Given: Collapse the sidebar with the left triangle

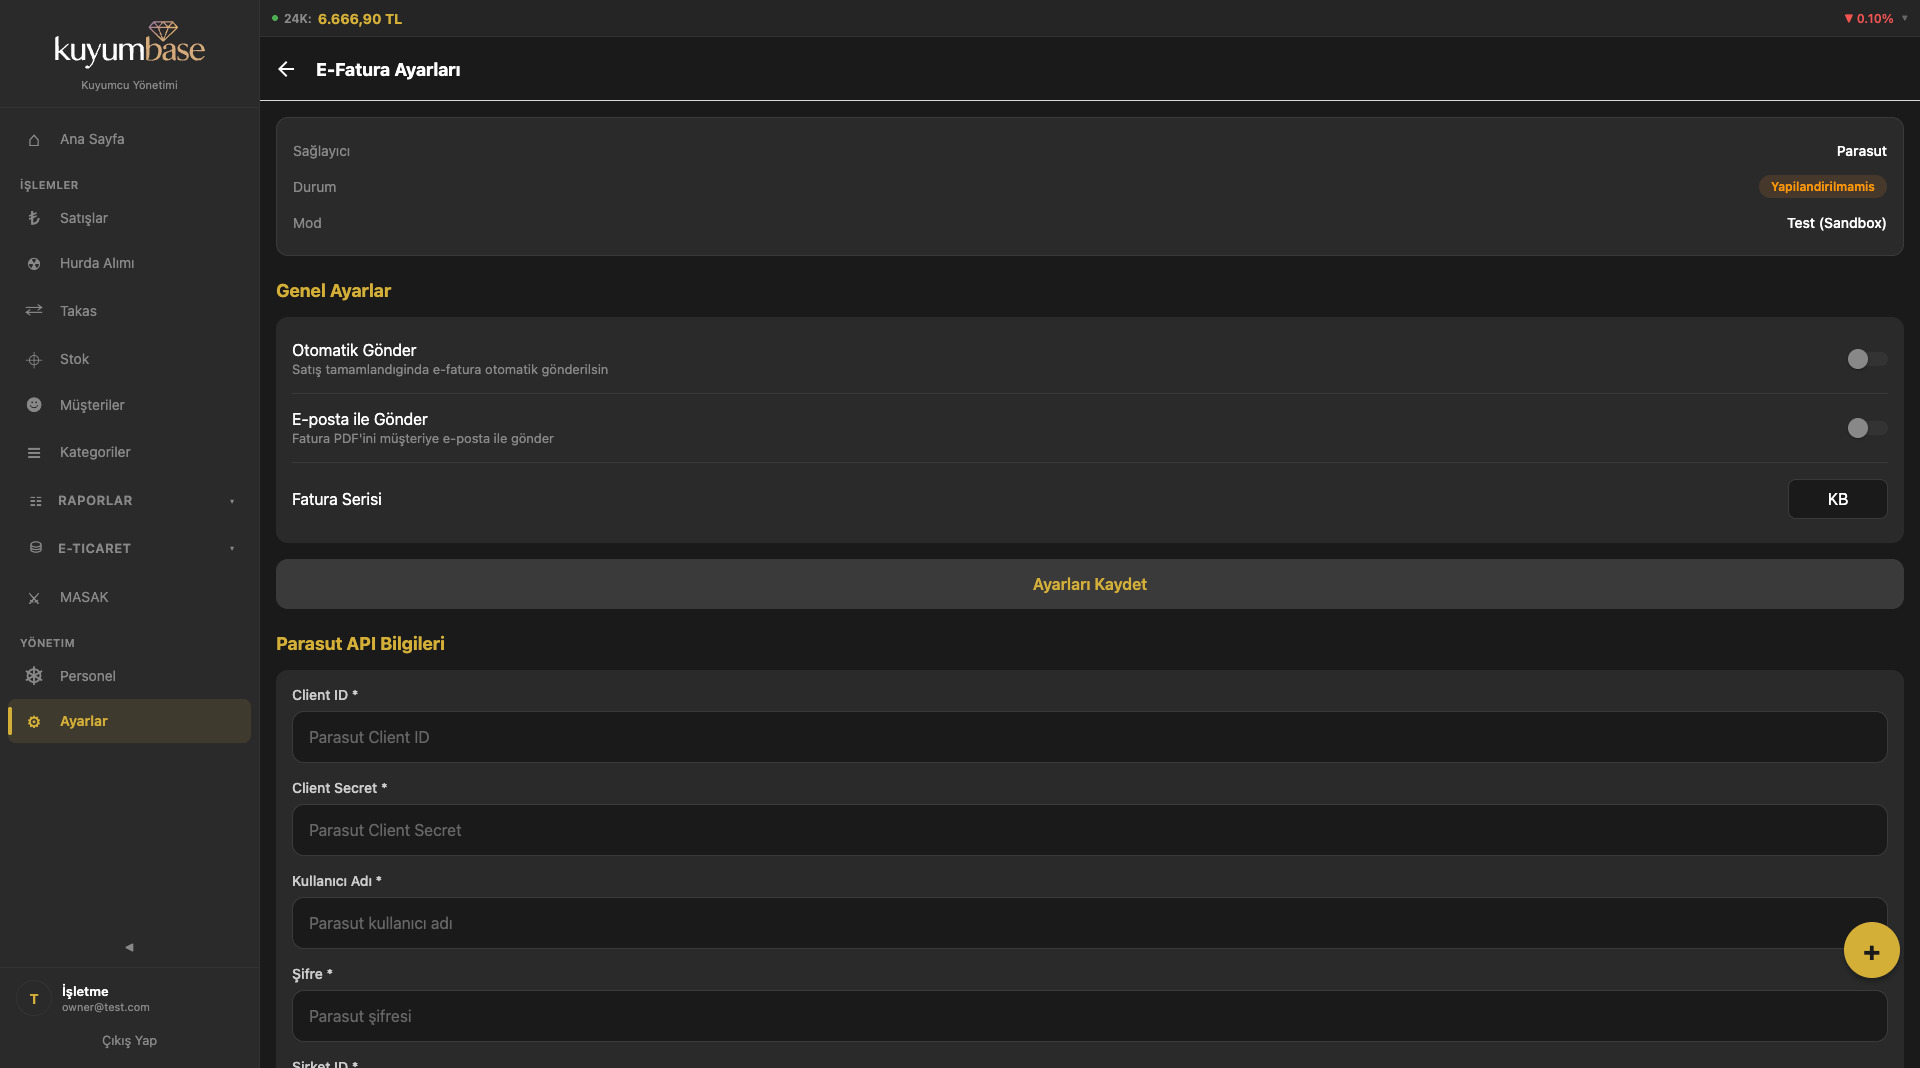Looking at the screenshot, I should point(129,947).
